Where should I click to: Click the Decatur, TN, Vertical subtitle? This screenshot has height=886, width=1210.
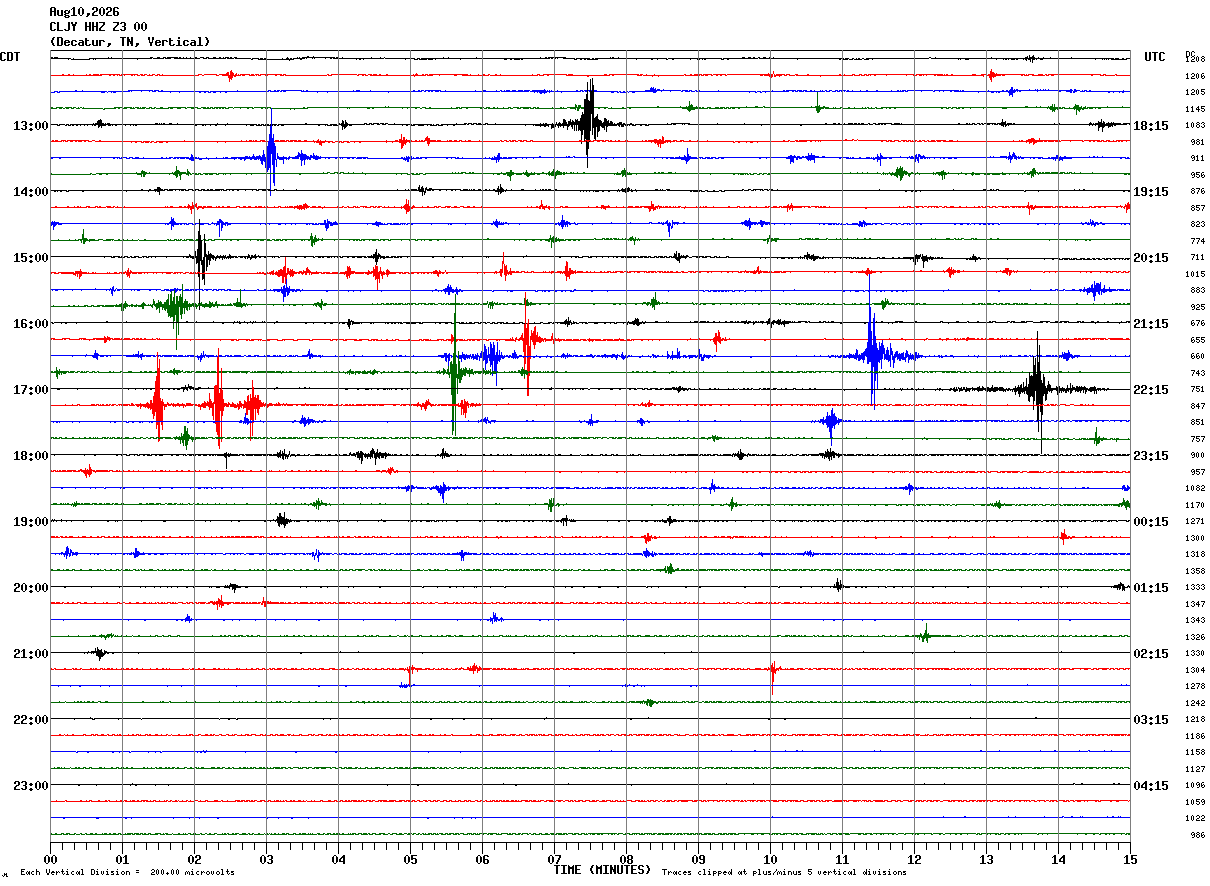pos(130,42)
